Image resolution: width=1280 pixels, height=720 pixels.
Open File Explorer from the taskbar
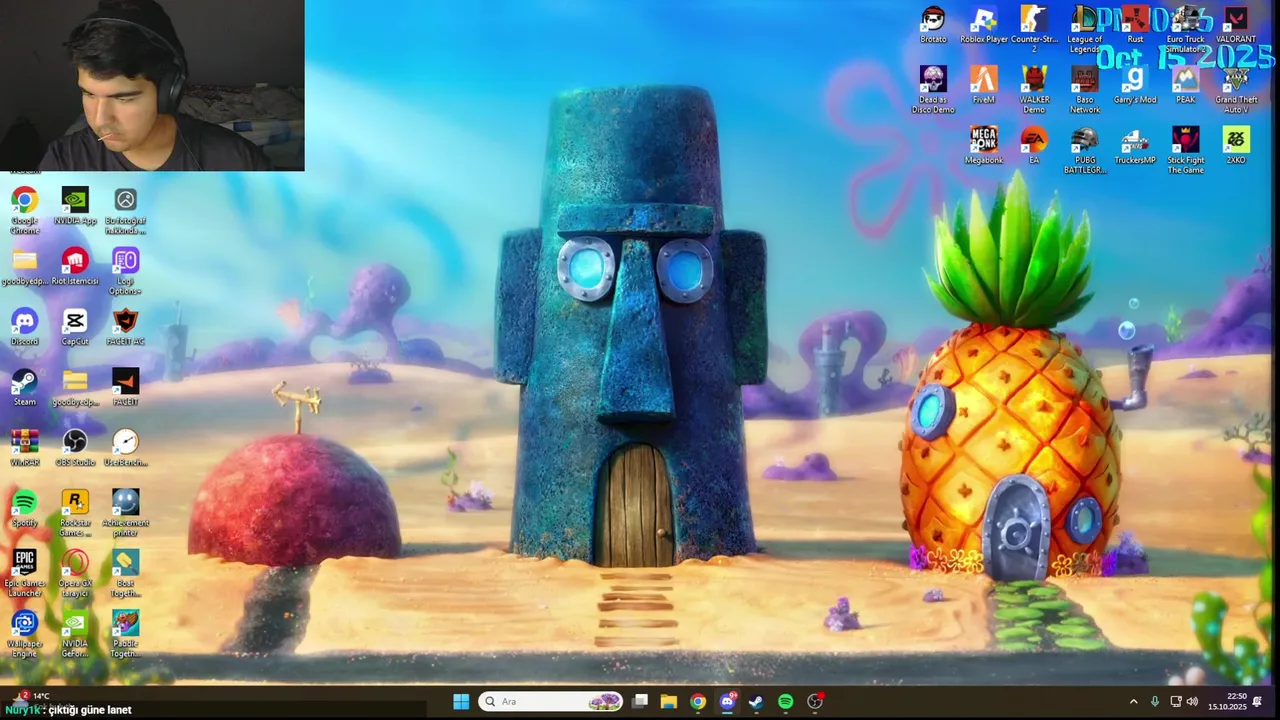669,702
